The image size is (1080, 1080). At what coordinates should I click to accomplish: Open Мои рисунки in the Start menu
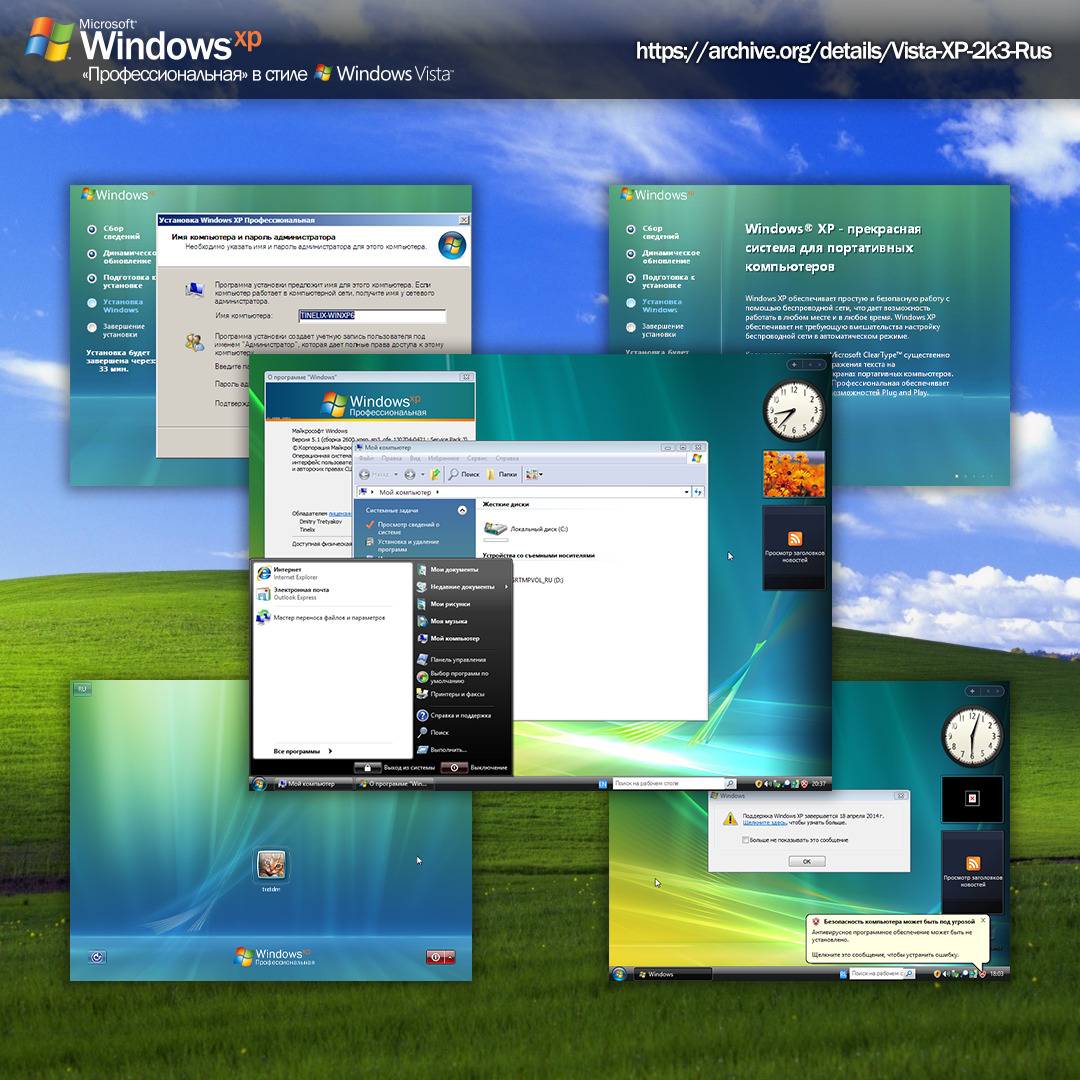(x=444, y=604)
